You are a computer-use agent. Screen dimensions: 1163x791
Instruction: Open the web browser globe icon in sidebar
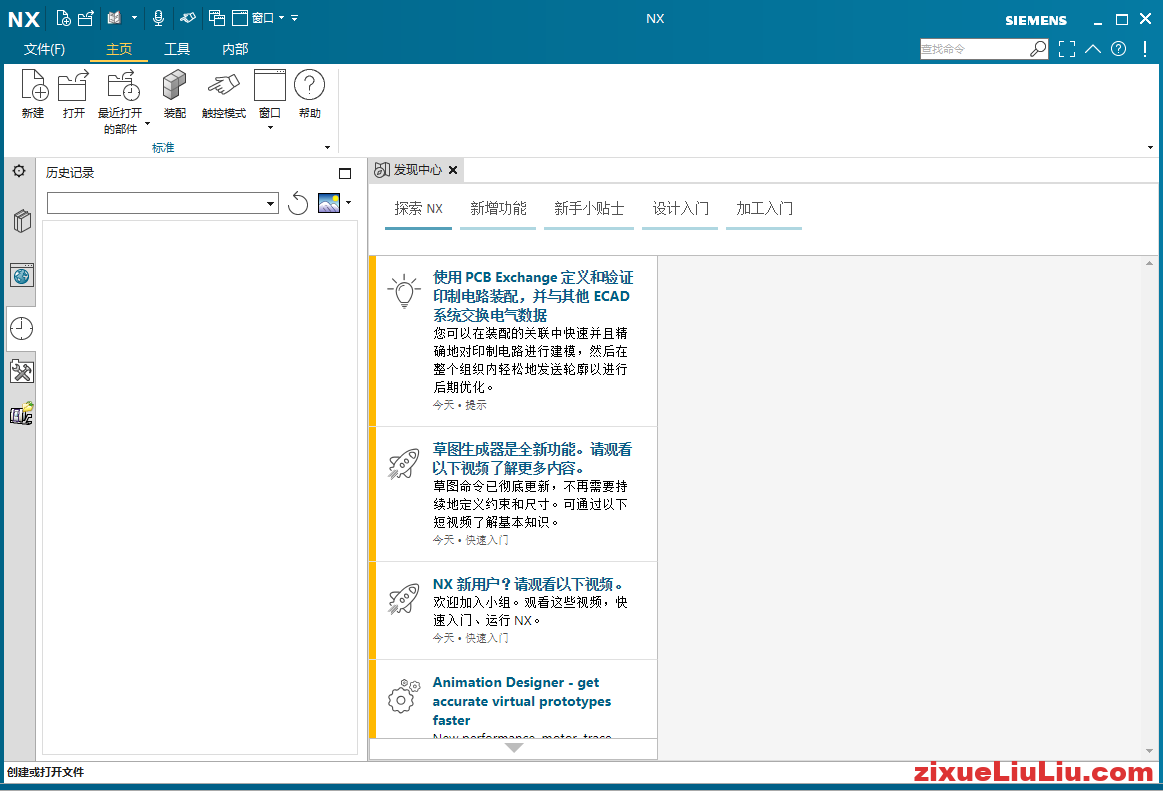click(22, 275)
